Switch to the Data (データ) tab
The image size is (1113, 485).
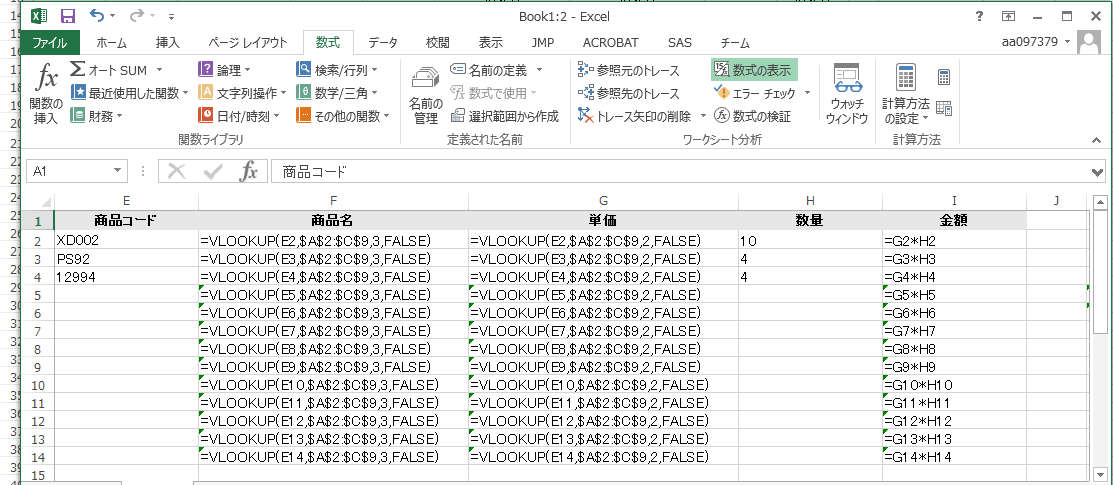coord(382,42)
